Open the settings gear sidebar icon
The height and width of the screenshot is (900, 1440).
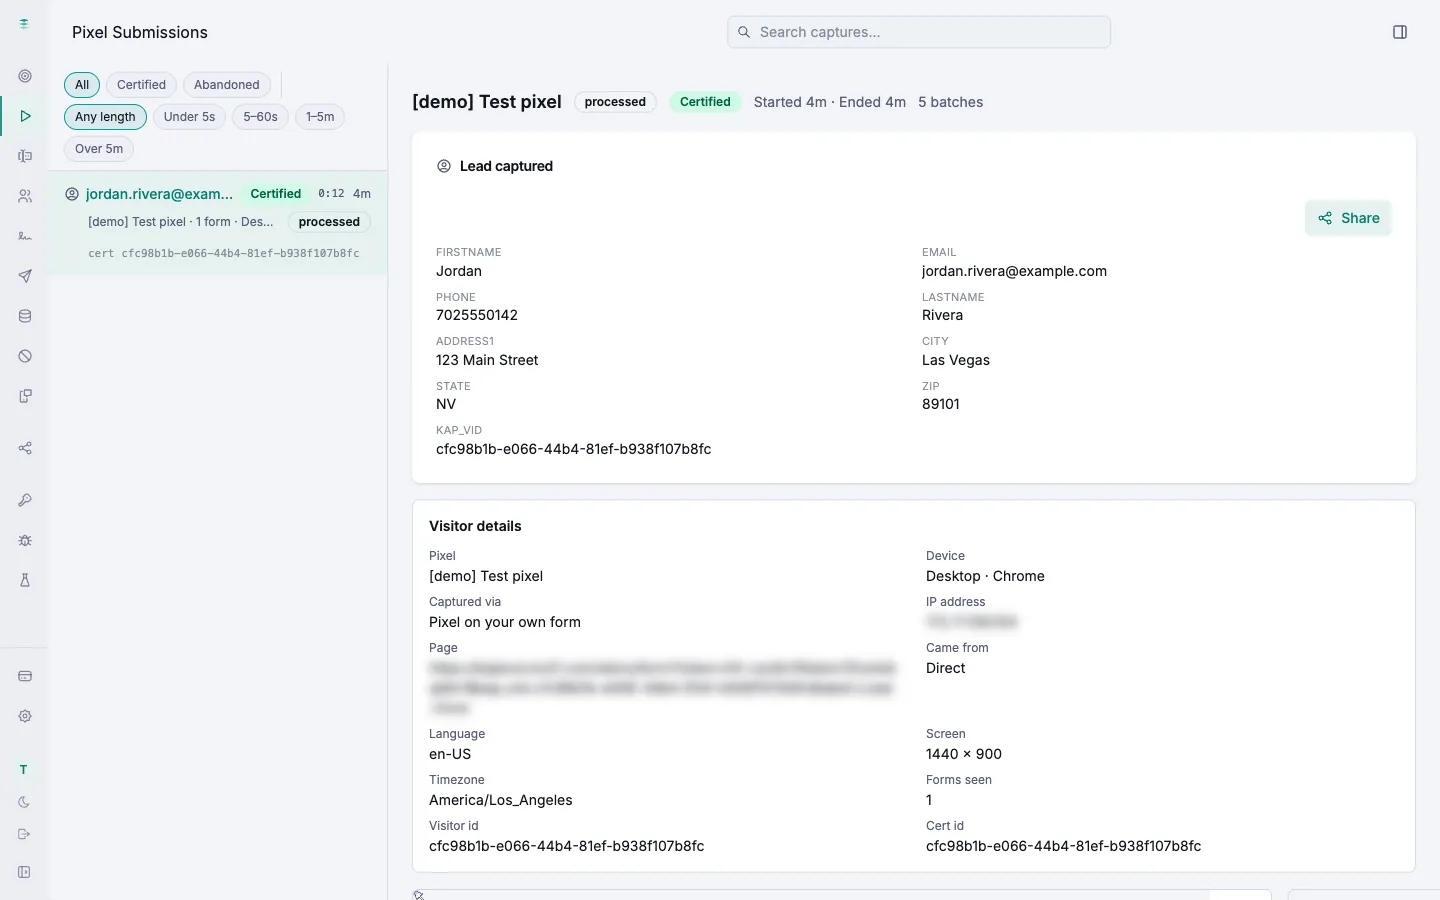[25, 716]
